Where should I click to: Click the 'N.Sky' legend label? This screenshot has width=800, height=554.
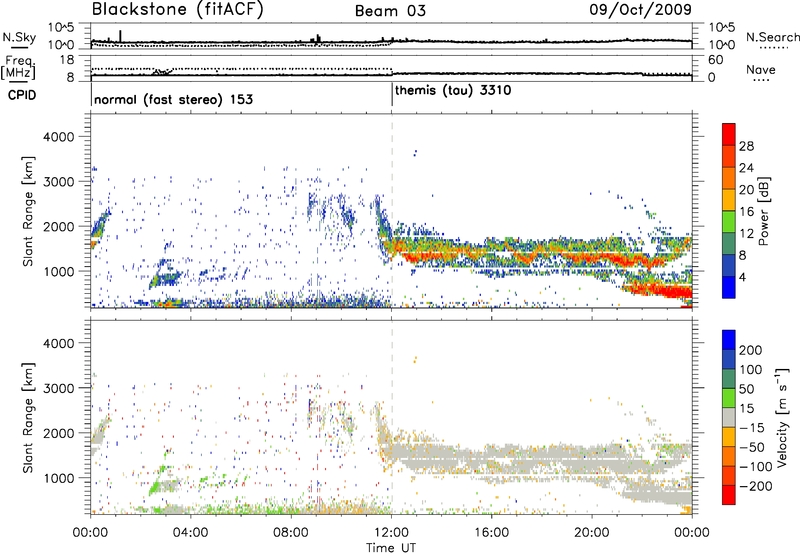[19, 37]
